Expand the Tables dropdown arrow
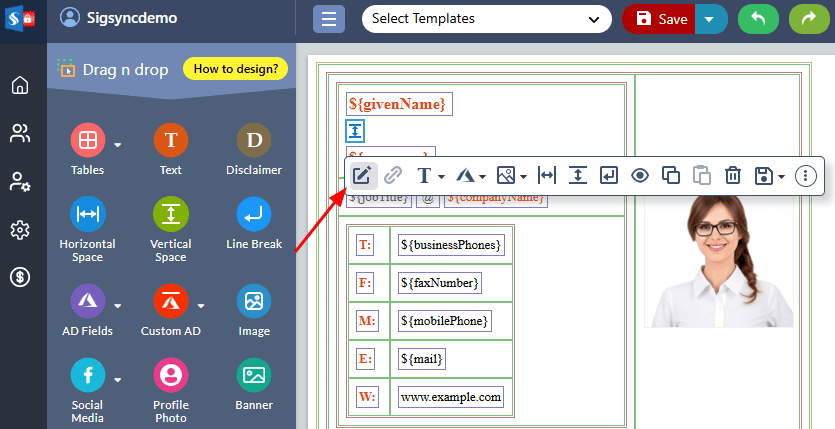The image size is (835, 429). (x=118, y=145)
